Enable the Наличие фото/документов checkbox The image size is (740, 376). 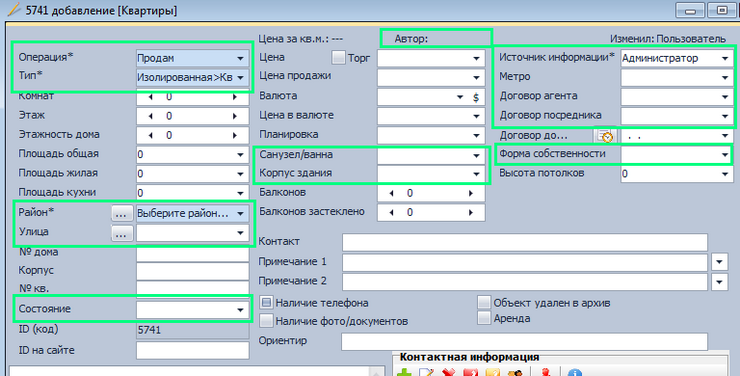[266, 321]
